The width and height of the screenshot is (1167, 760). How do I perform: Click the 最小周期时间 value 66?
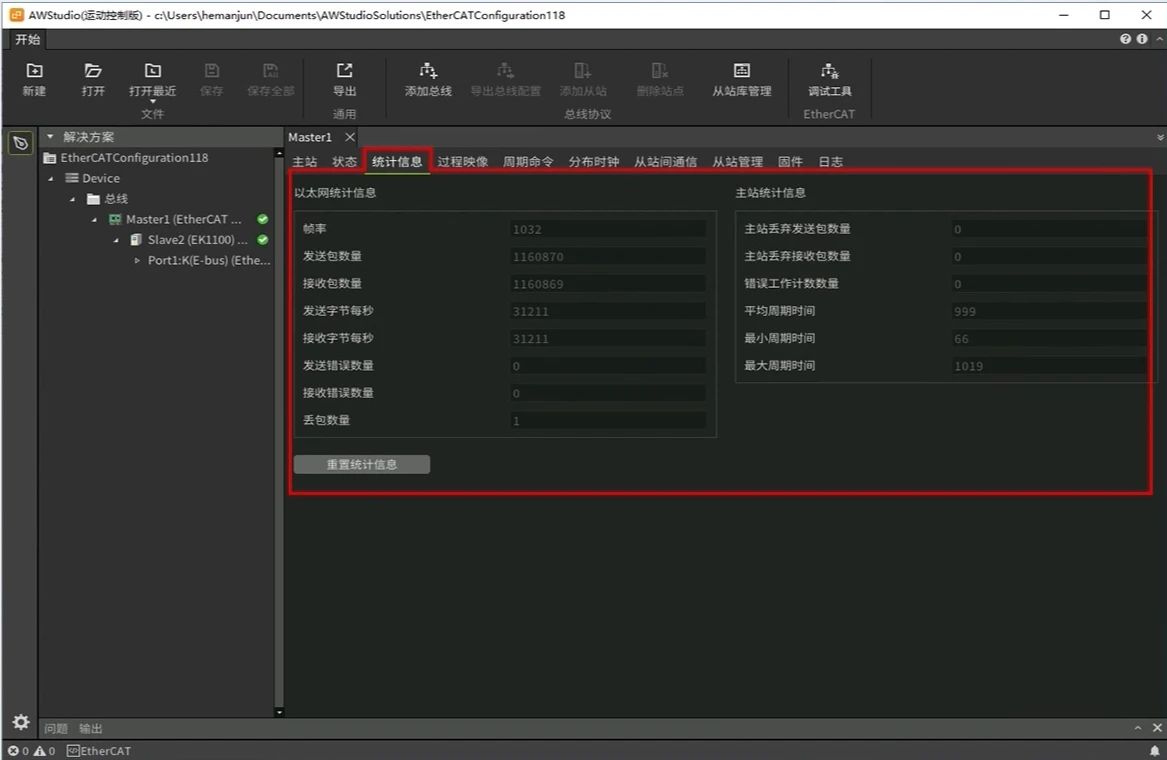click(x=1049, y=339)
